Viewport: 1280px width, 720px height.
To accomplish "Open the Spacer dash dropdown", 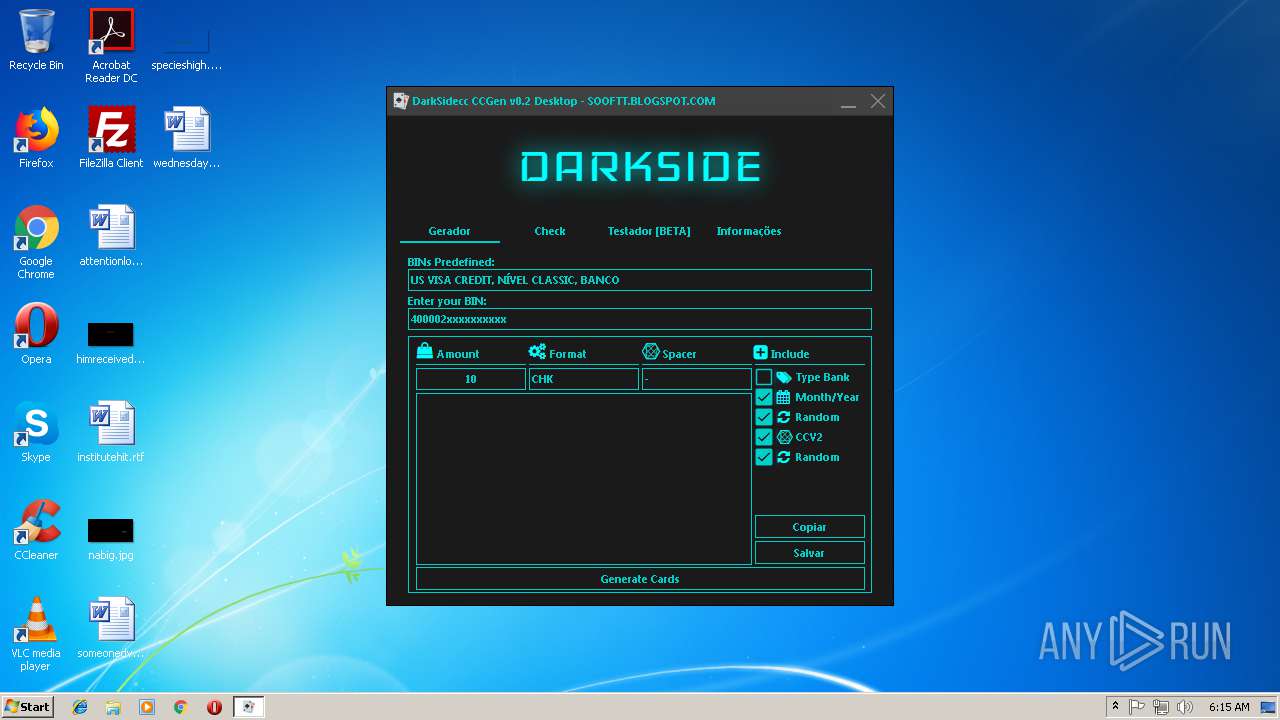I will click(697, 379).
